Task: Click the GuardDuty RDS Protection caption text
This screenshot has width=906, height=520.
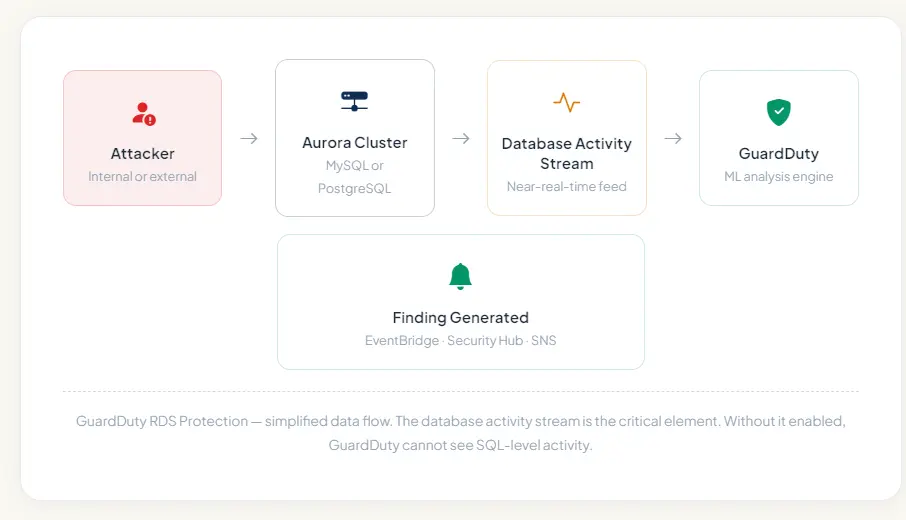Action: pyautogui.click(x=460, y=433)
